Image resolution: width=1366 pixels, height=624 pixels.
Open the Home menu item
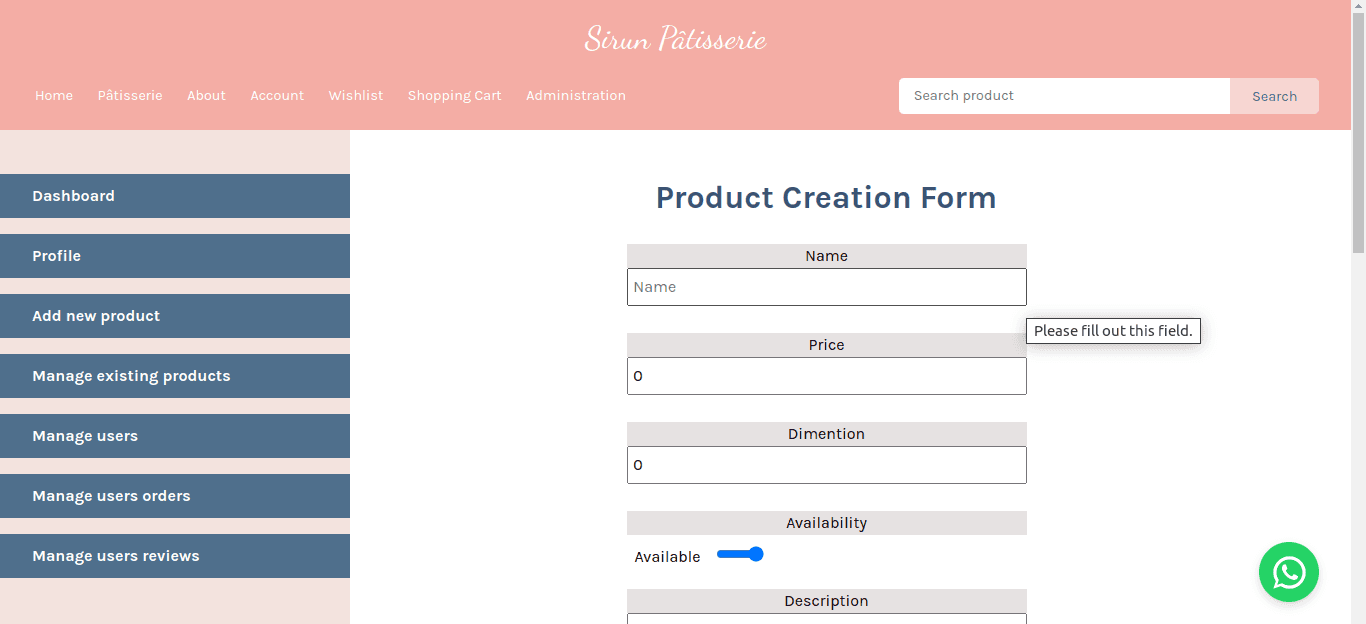54,96
